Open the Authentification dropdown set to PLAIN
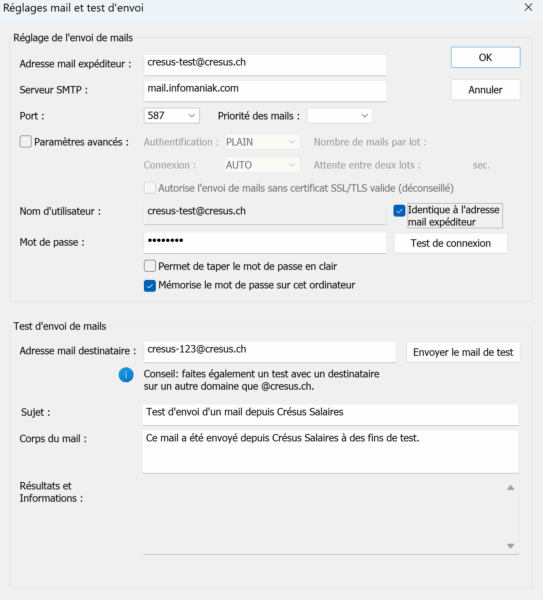The width and height of the screenshot is (543, 600). (262, 142)
